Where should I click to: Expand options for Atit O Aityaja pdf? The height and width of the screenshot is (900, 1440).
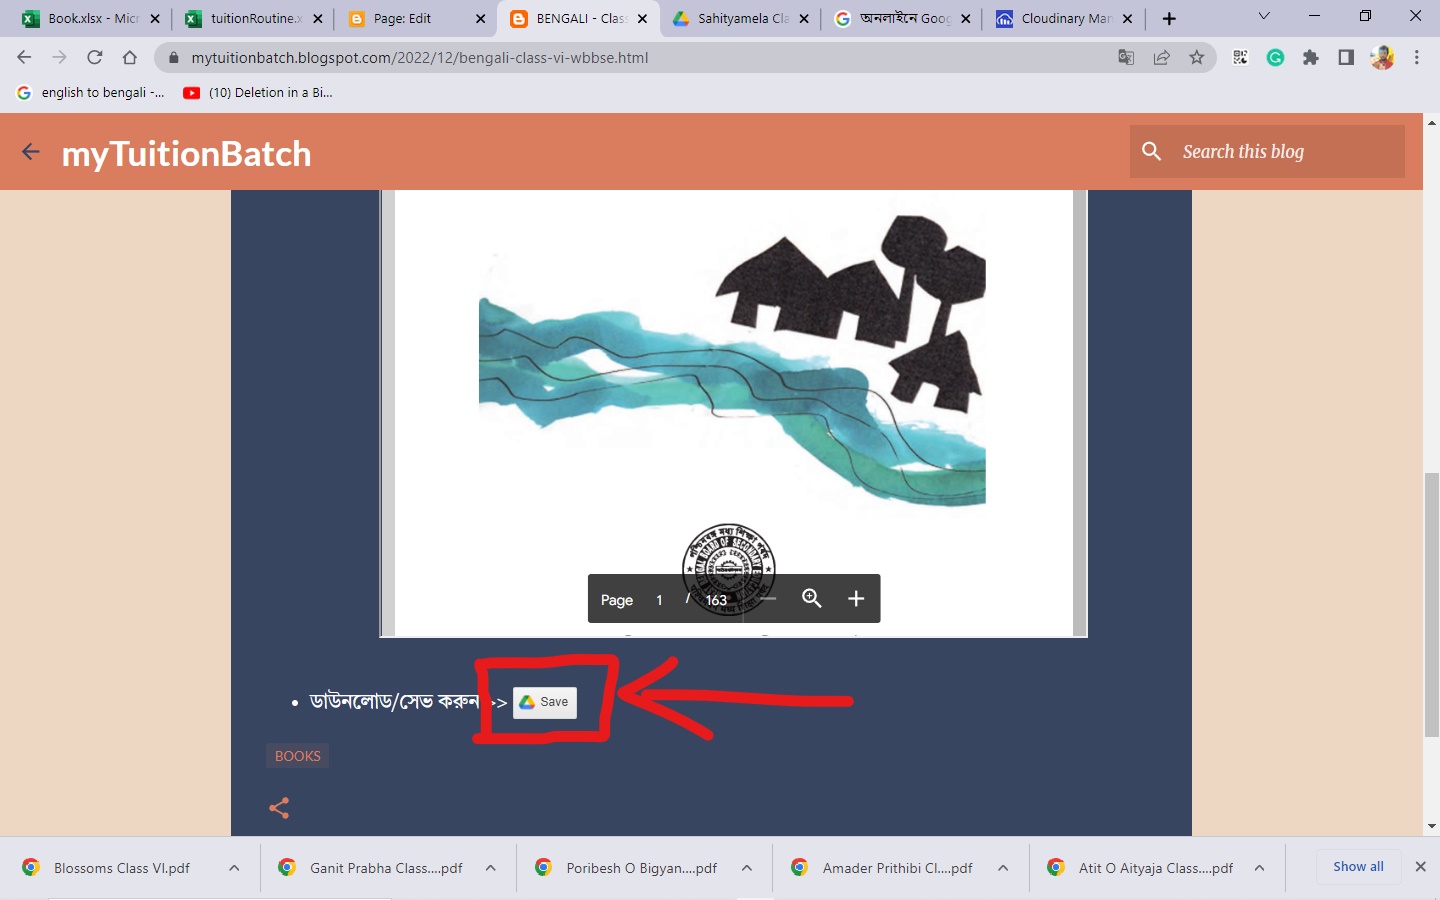(1260, 868)
